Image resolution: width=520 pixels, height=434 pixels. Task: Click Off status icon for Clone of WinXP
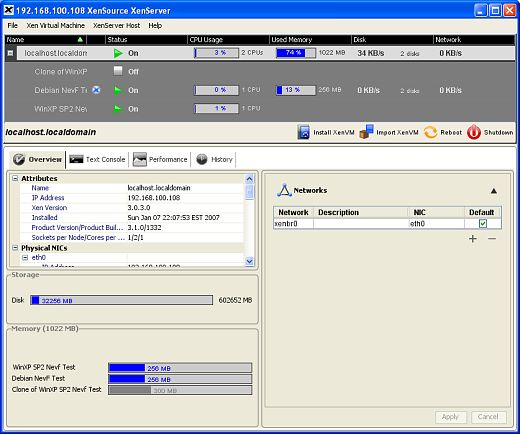pos(118,71)
